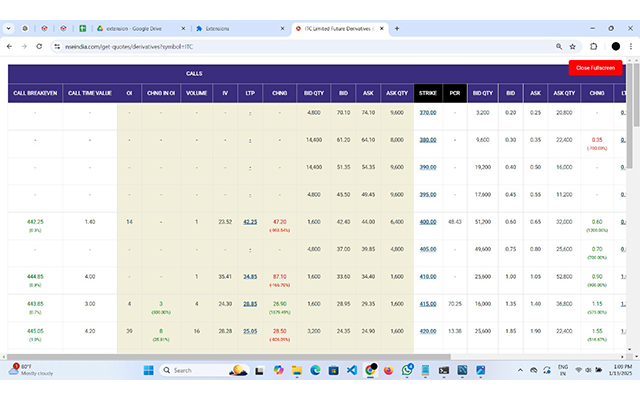Click the CALL BREAKEVEN column header
This screenshot has width=640, height=400.
35,93
